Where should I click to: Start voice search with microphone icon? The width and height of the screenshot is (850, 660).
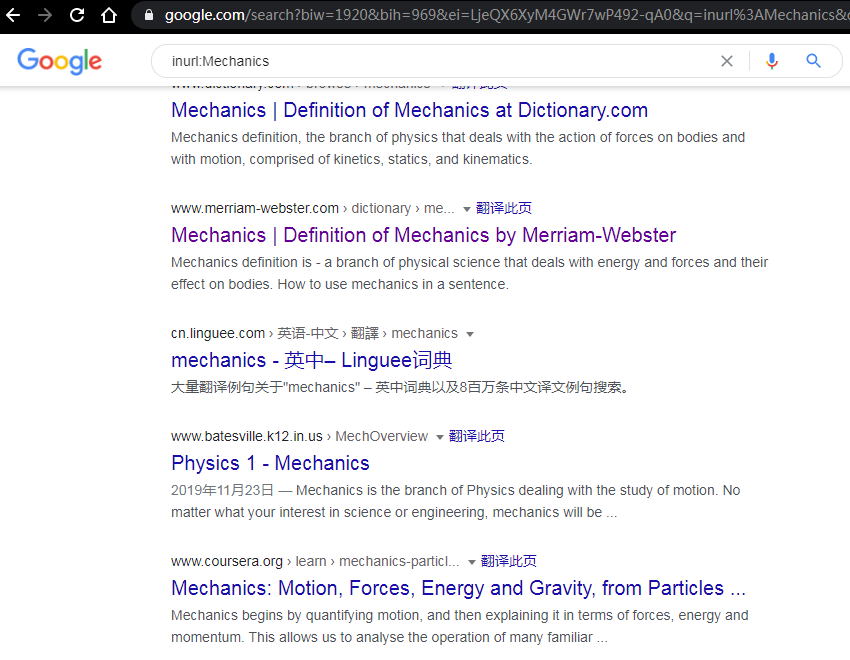click(771, 61)
